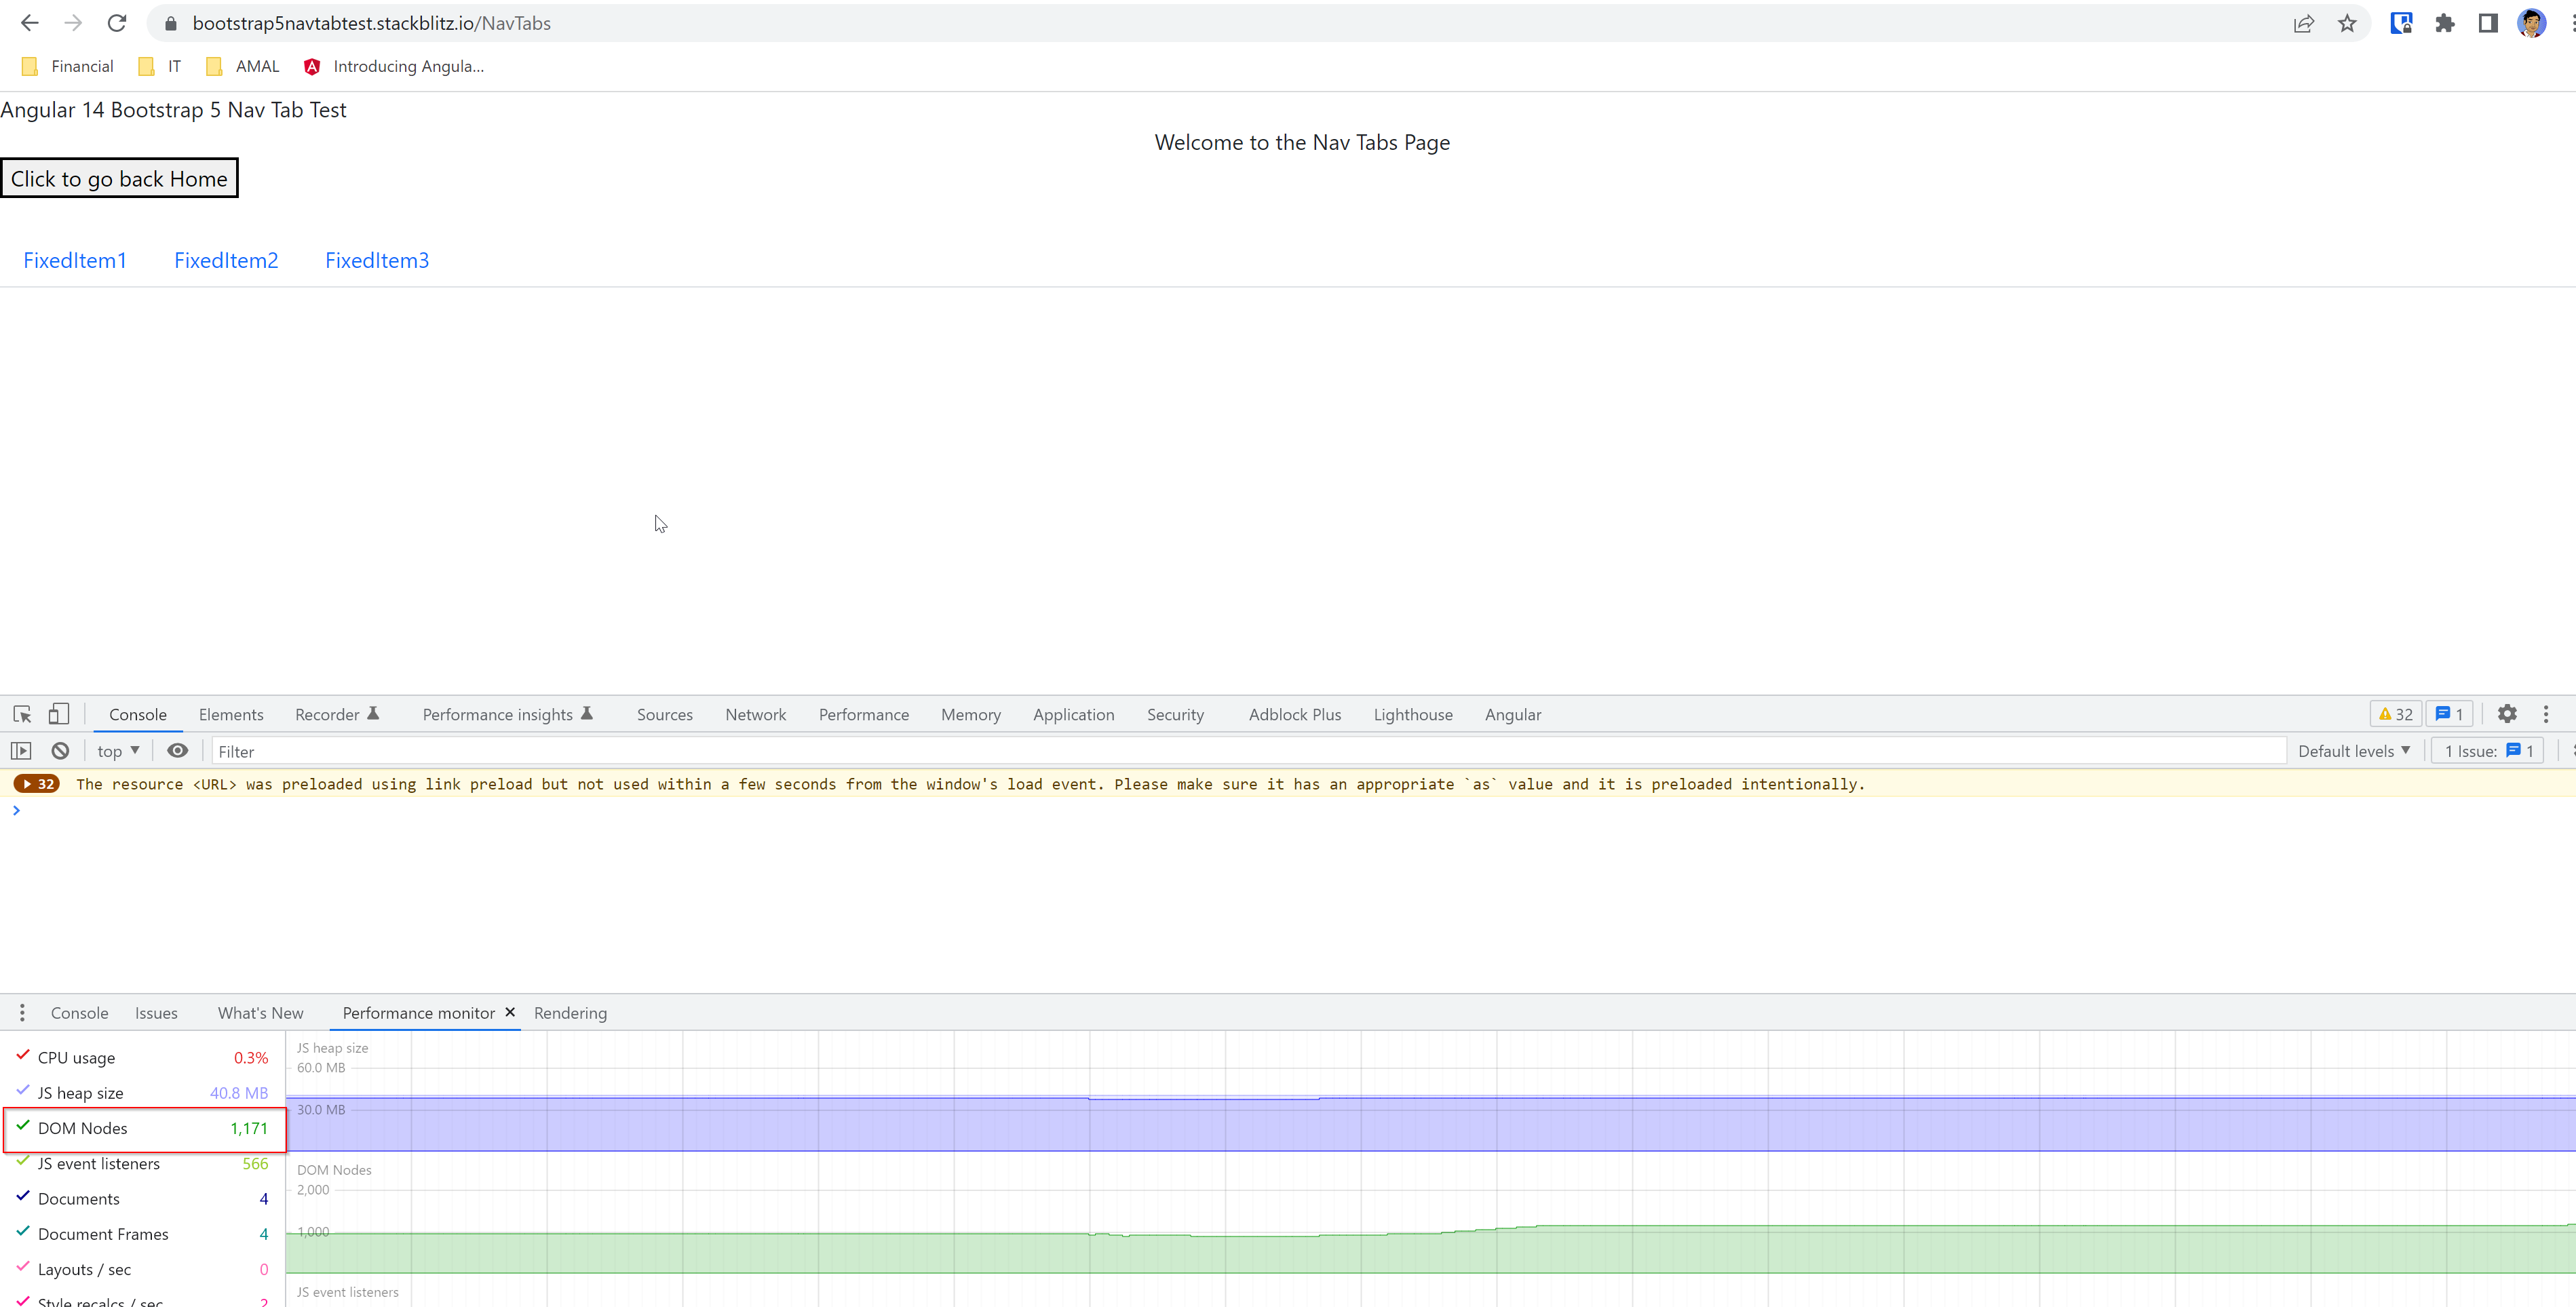This screenshot has width=2576, height=1307.
Task: Toggle CPU usage metric checkbox
Action: [23, 1055]
